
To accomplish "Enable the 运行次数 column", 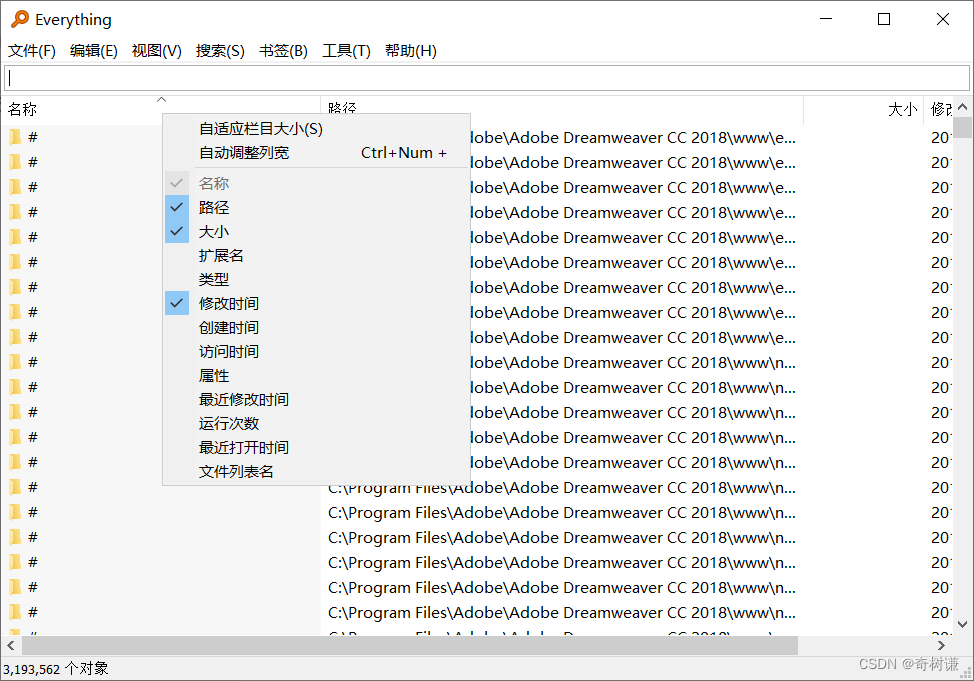I will point(316,424).
